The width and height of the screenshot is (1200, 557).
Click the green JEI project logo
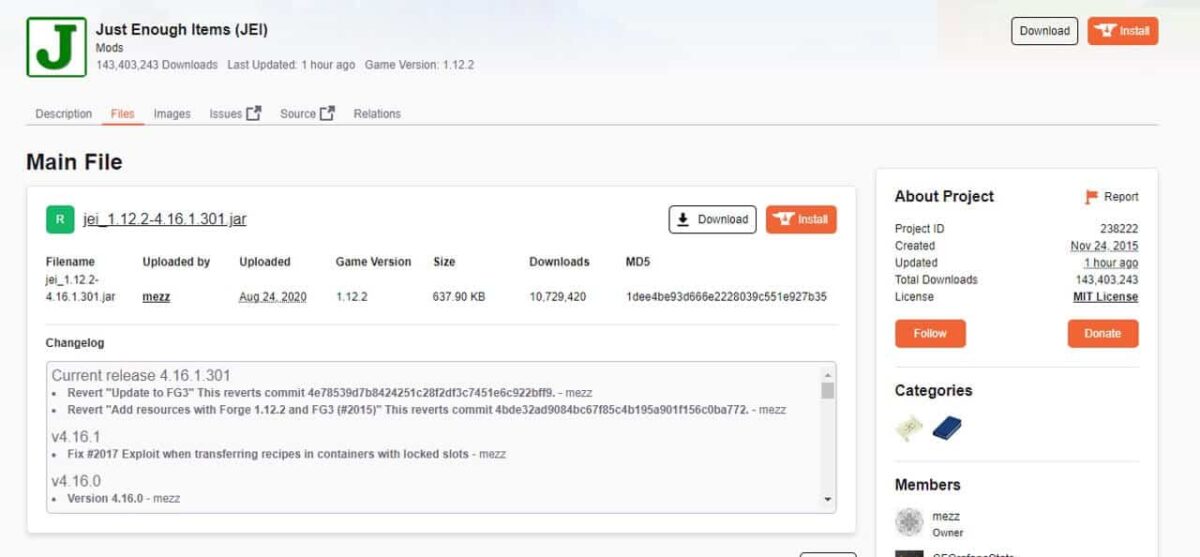tap(56, 46)
